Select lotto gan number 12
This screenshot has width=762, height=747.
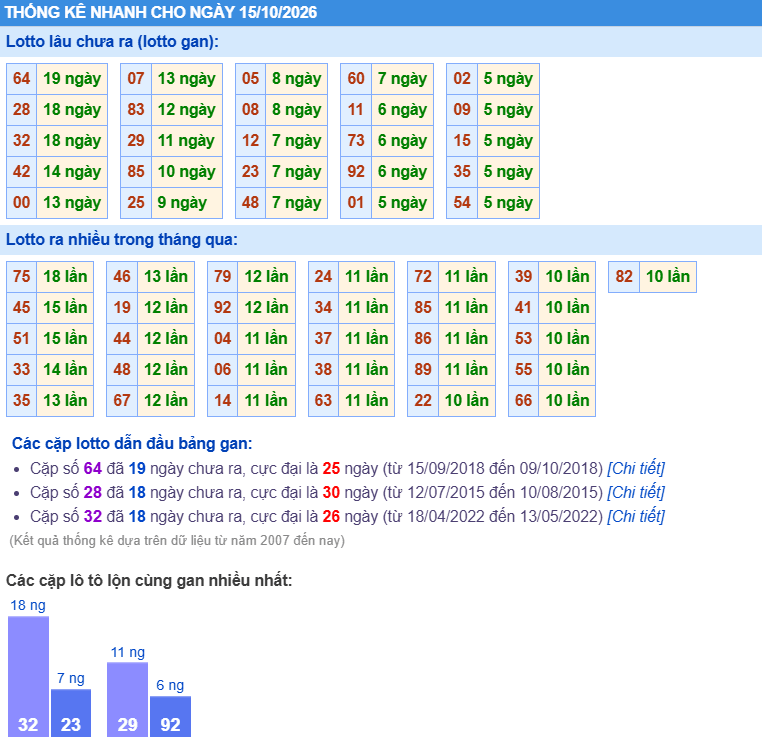pos(250,141)
